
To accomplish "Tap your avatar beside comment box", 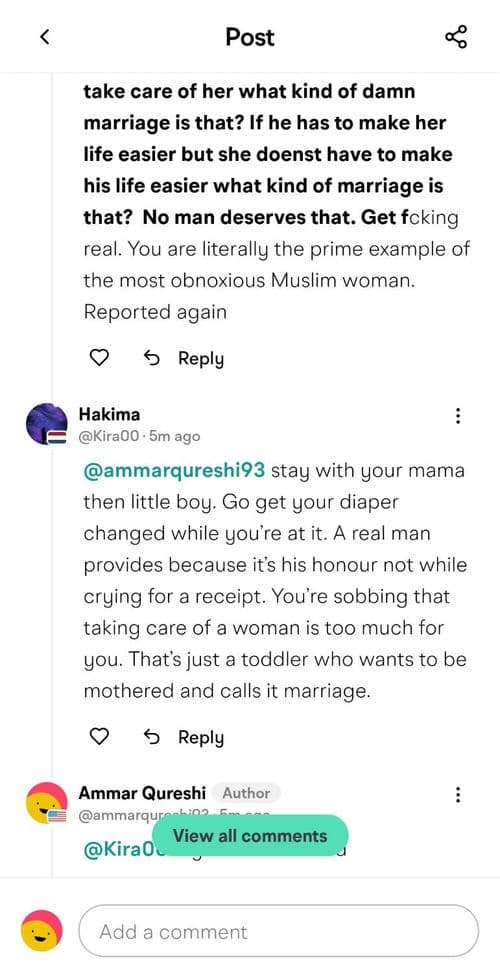I will 42,932.
